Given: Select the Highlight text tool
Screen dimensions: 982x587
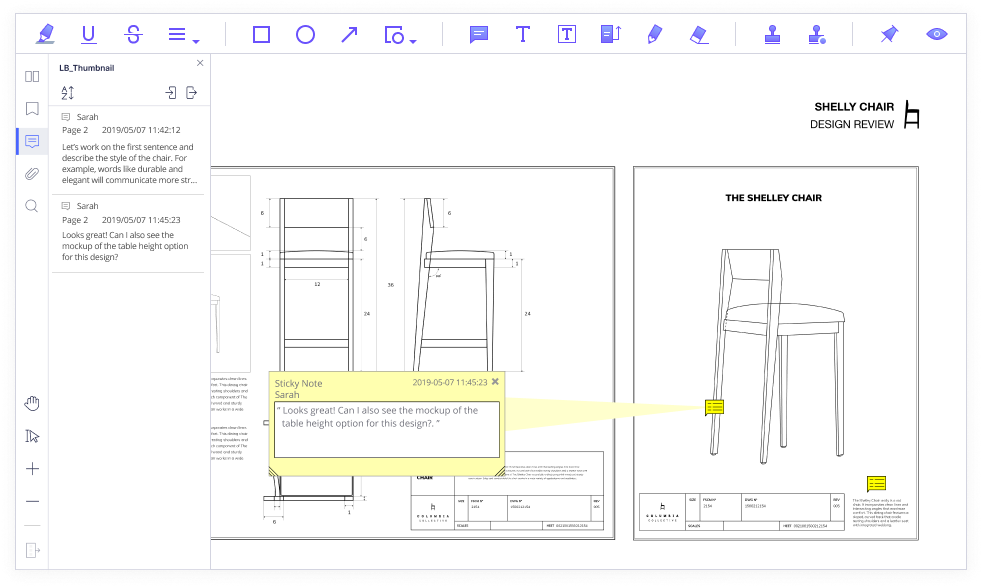Looking at the screenshot, I should pos(45,34).
